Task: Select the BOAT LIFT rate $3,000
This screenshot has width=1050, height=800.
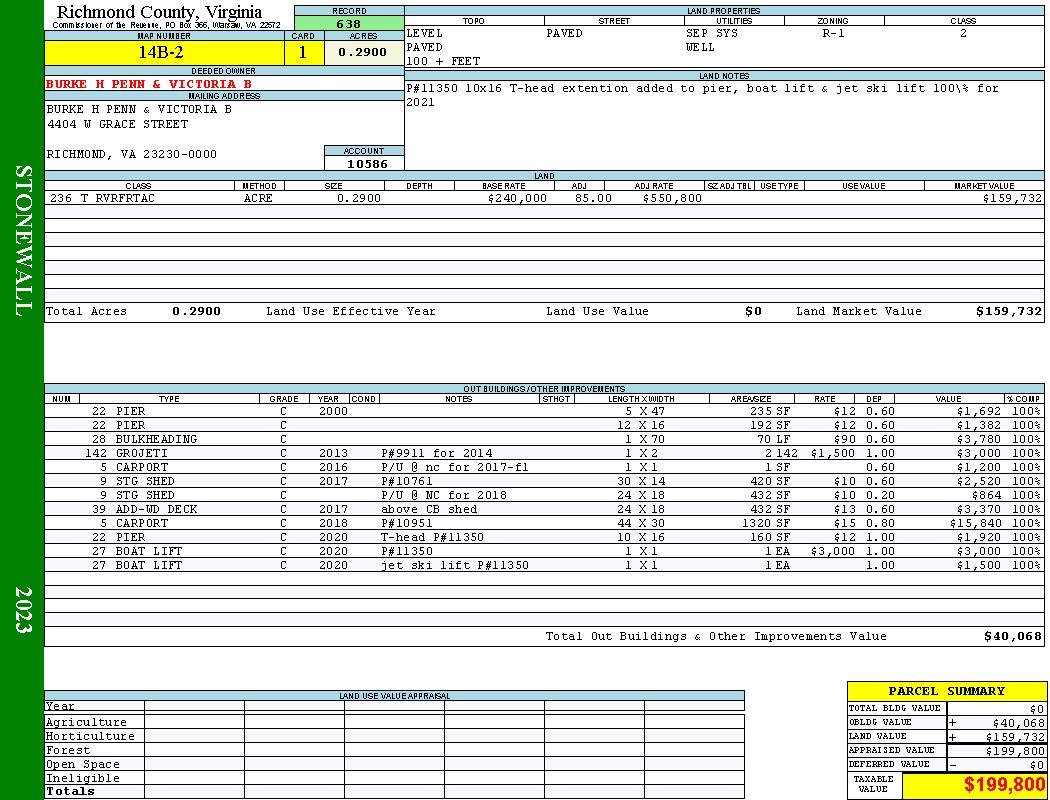Action: pos(832,552)
